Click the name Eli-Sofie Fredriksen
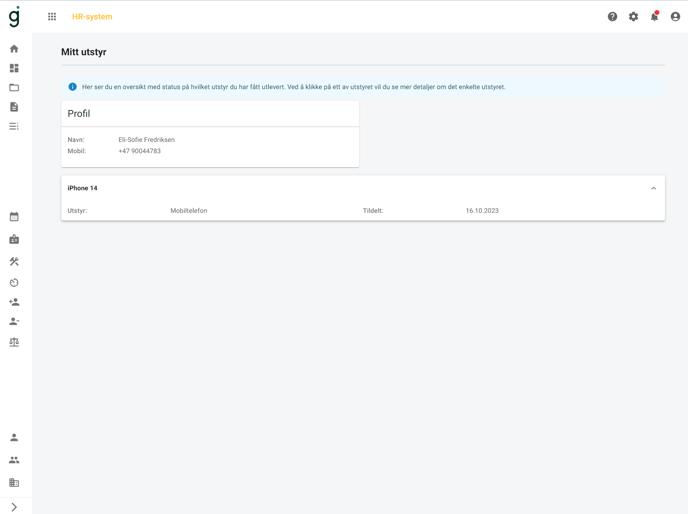This screenshot has width=688, height=514. coord(147,140)
